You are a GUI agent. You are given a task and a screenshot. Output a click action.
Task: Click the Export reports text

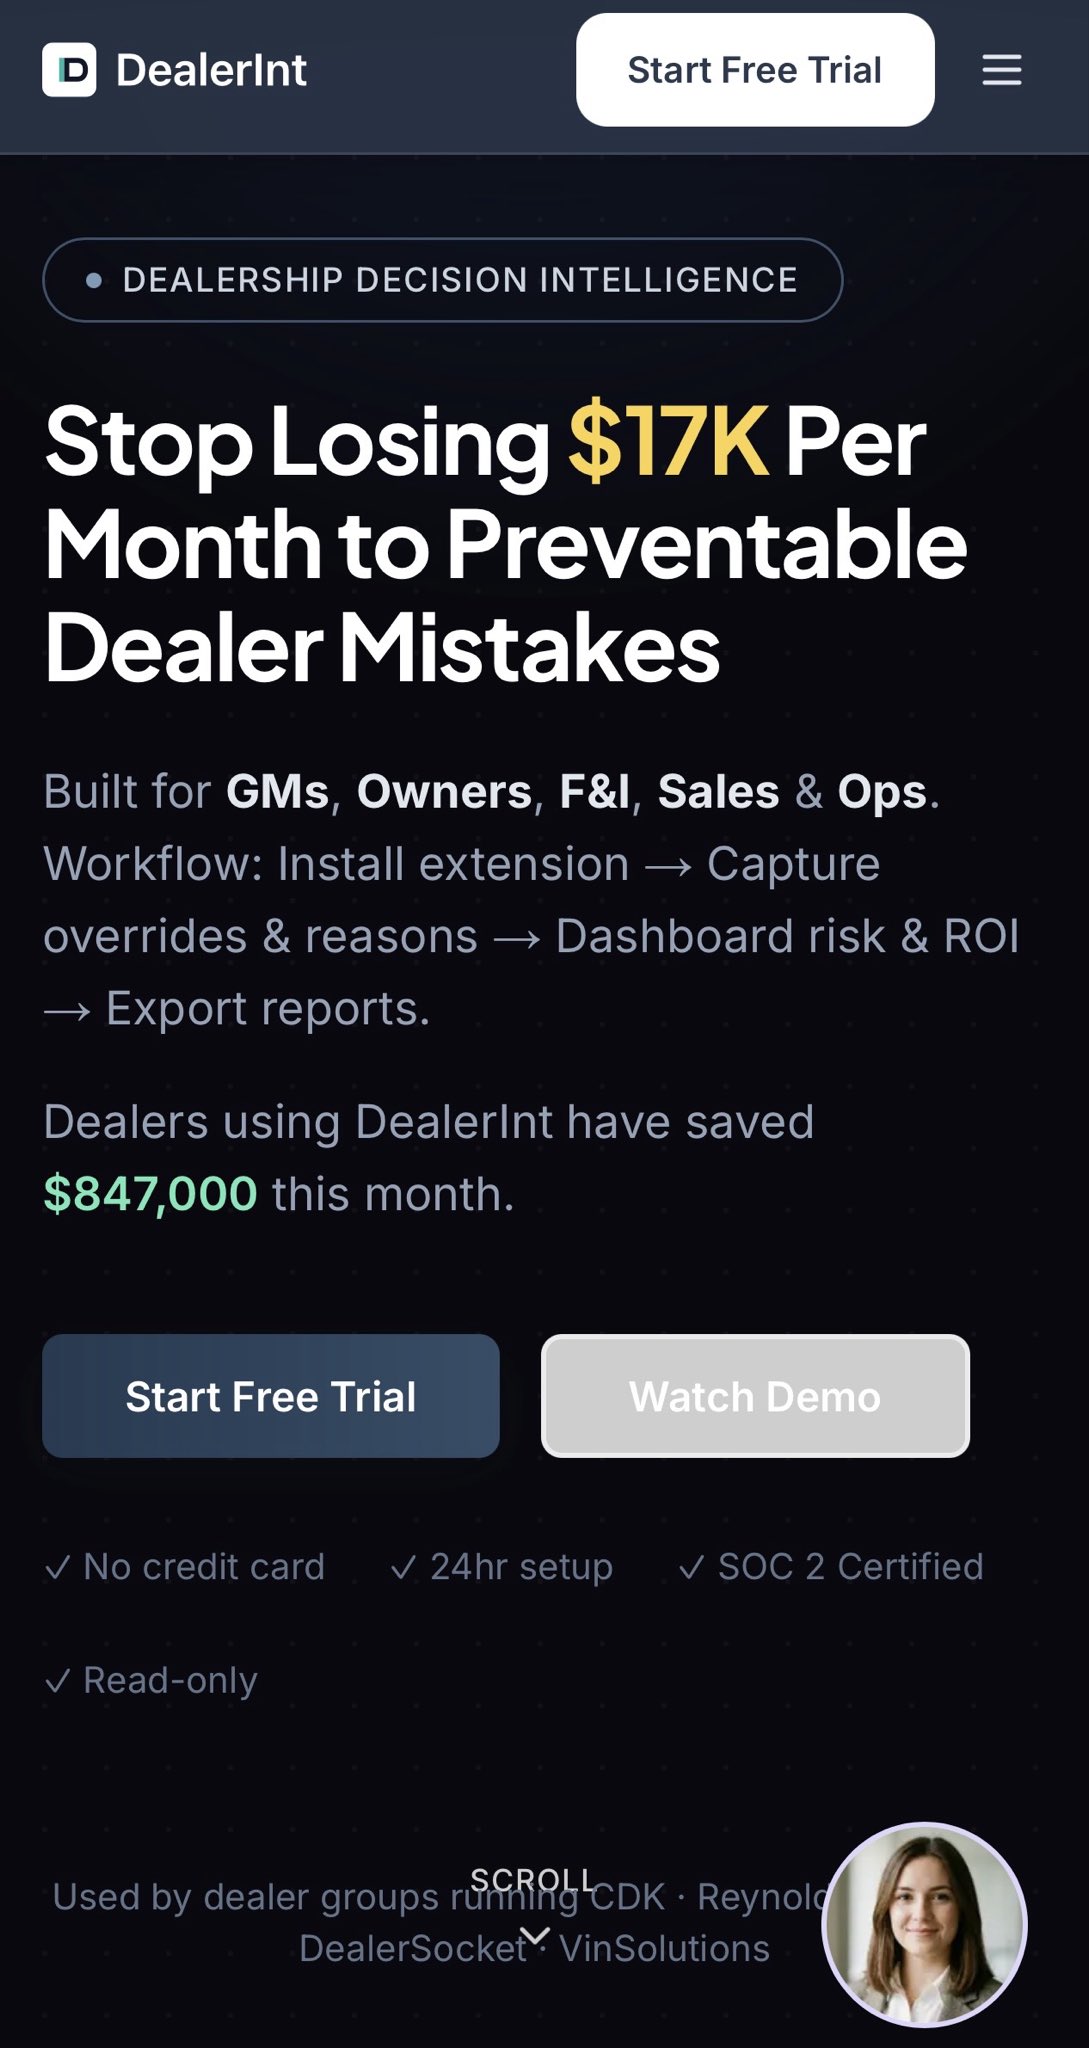click(x=268, y=1009)
